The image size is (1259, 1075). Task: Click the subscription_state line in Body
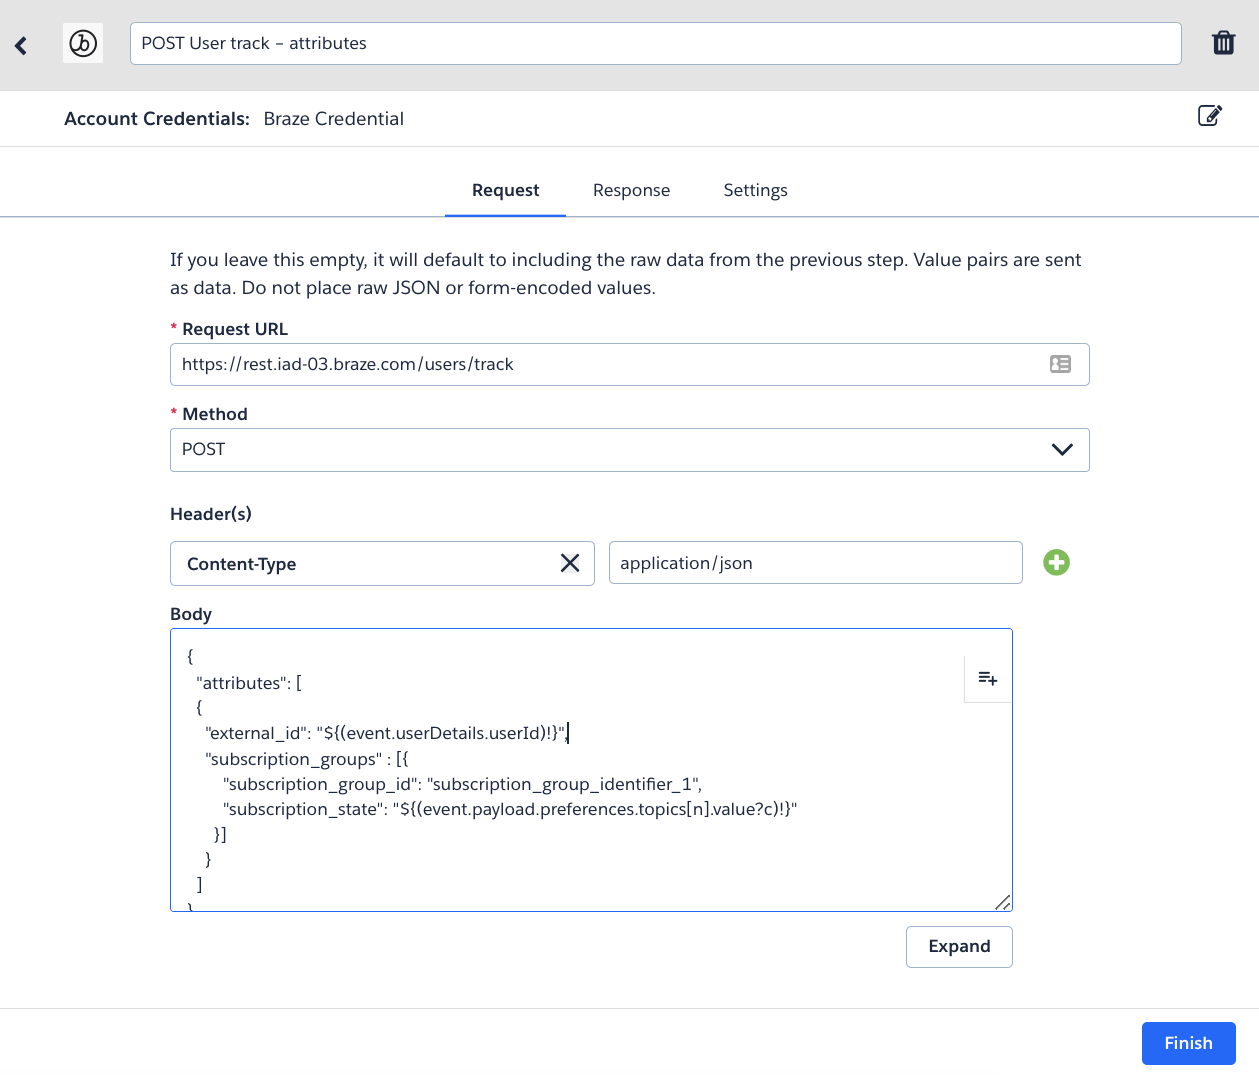(x=510, y=809)
